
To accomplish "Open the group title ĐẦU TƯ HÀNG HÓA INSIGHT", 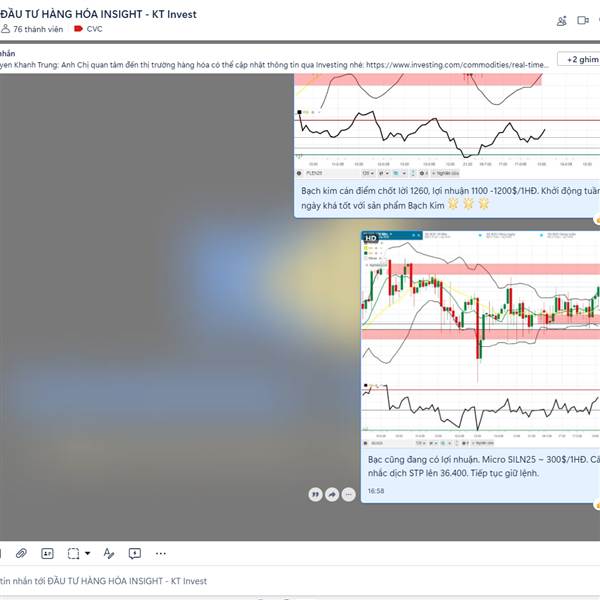I will tap(98, 14).
